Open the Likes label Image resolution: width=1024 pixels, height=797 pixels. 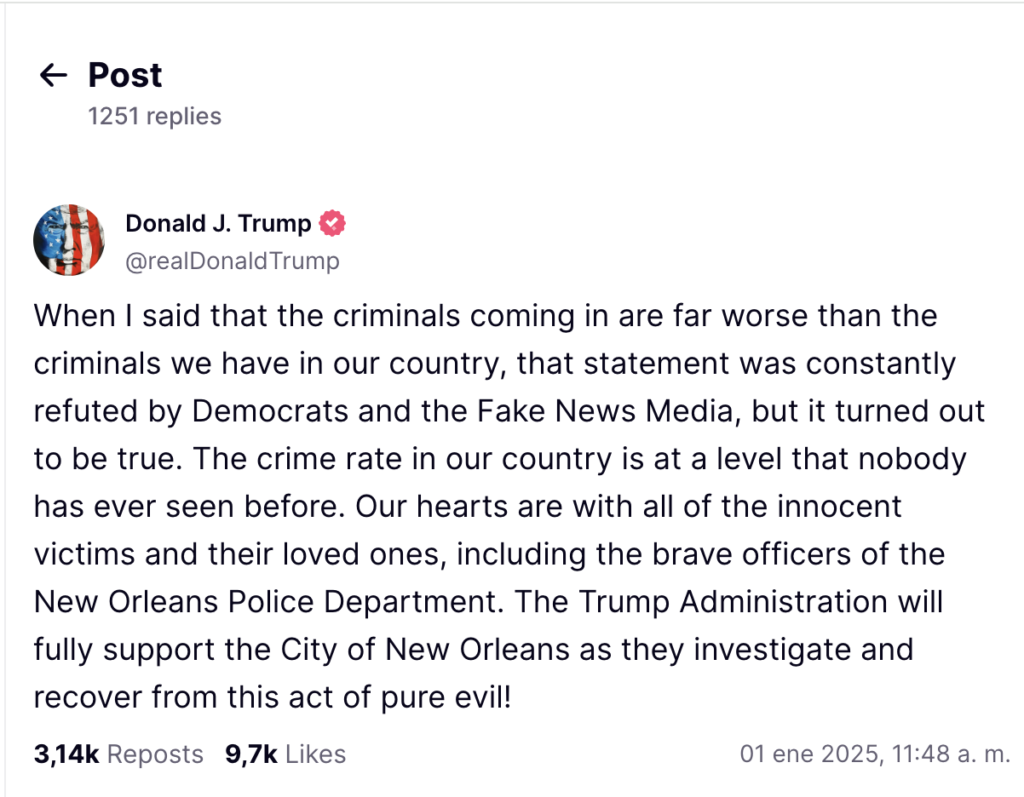(x=315, y=754)
